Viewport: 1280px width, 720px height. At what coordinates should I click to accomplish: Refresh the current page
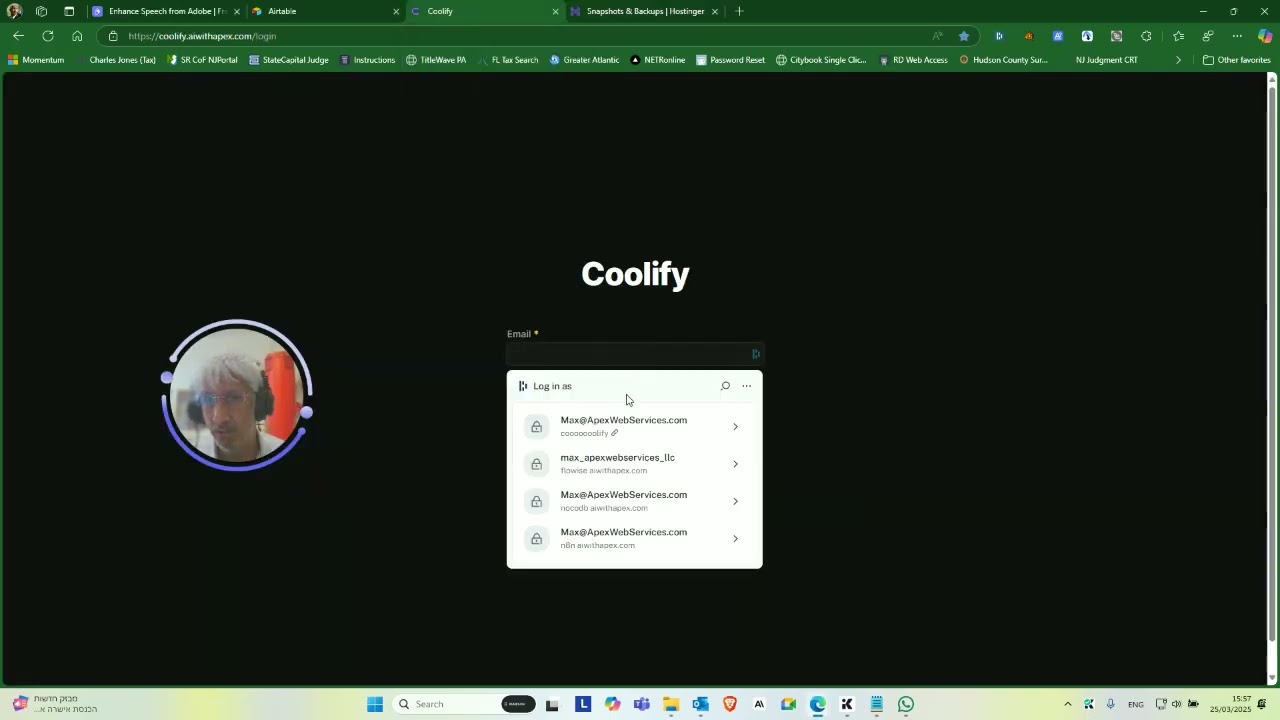48,36
